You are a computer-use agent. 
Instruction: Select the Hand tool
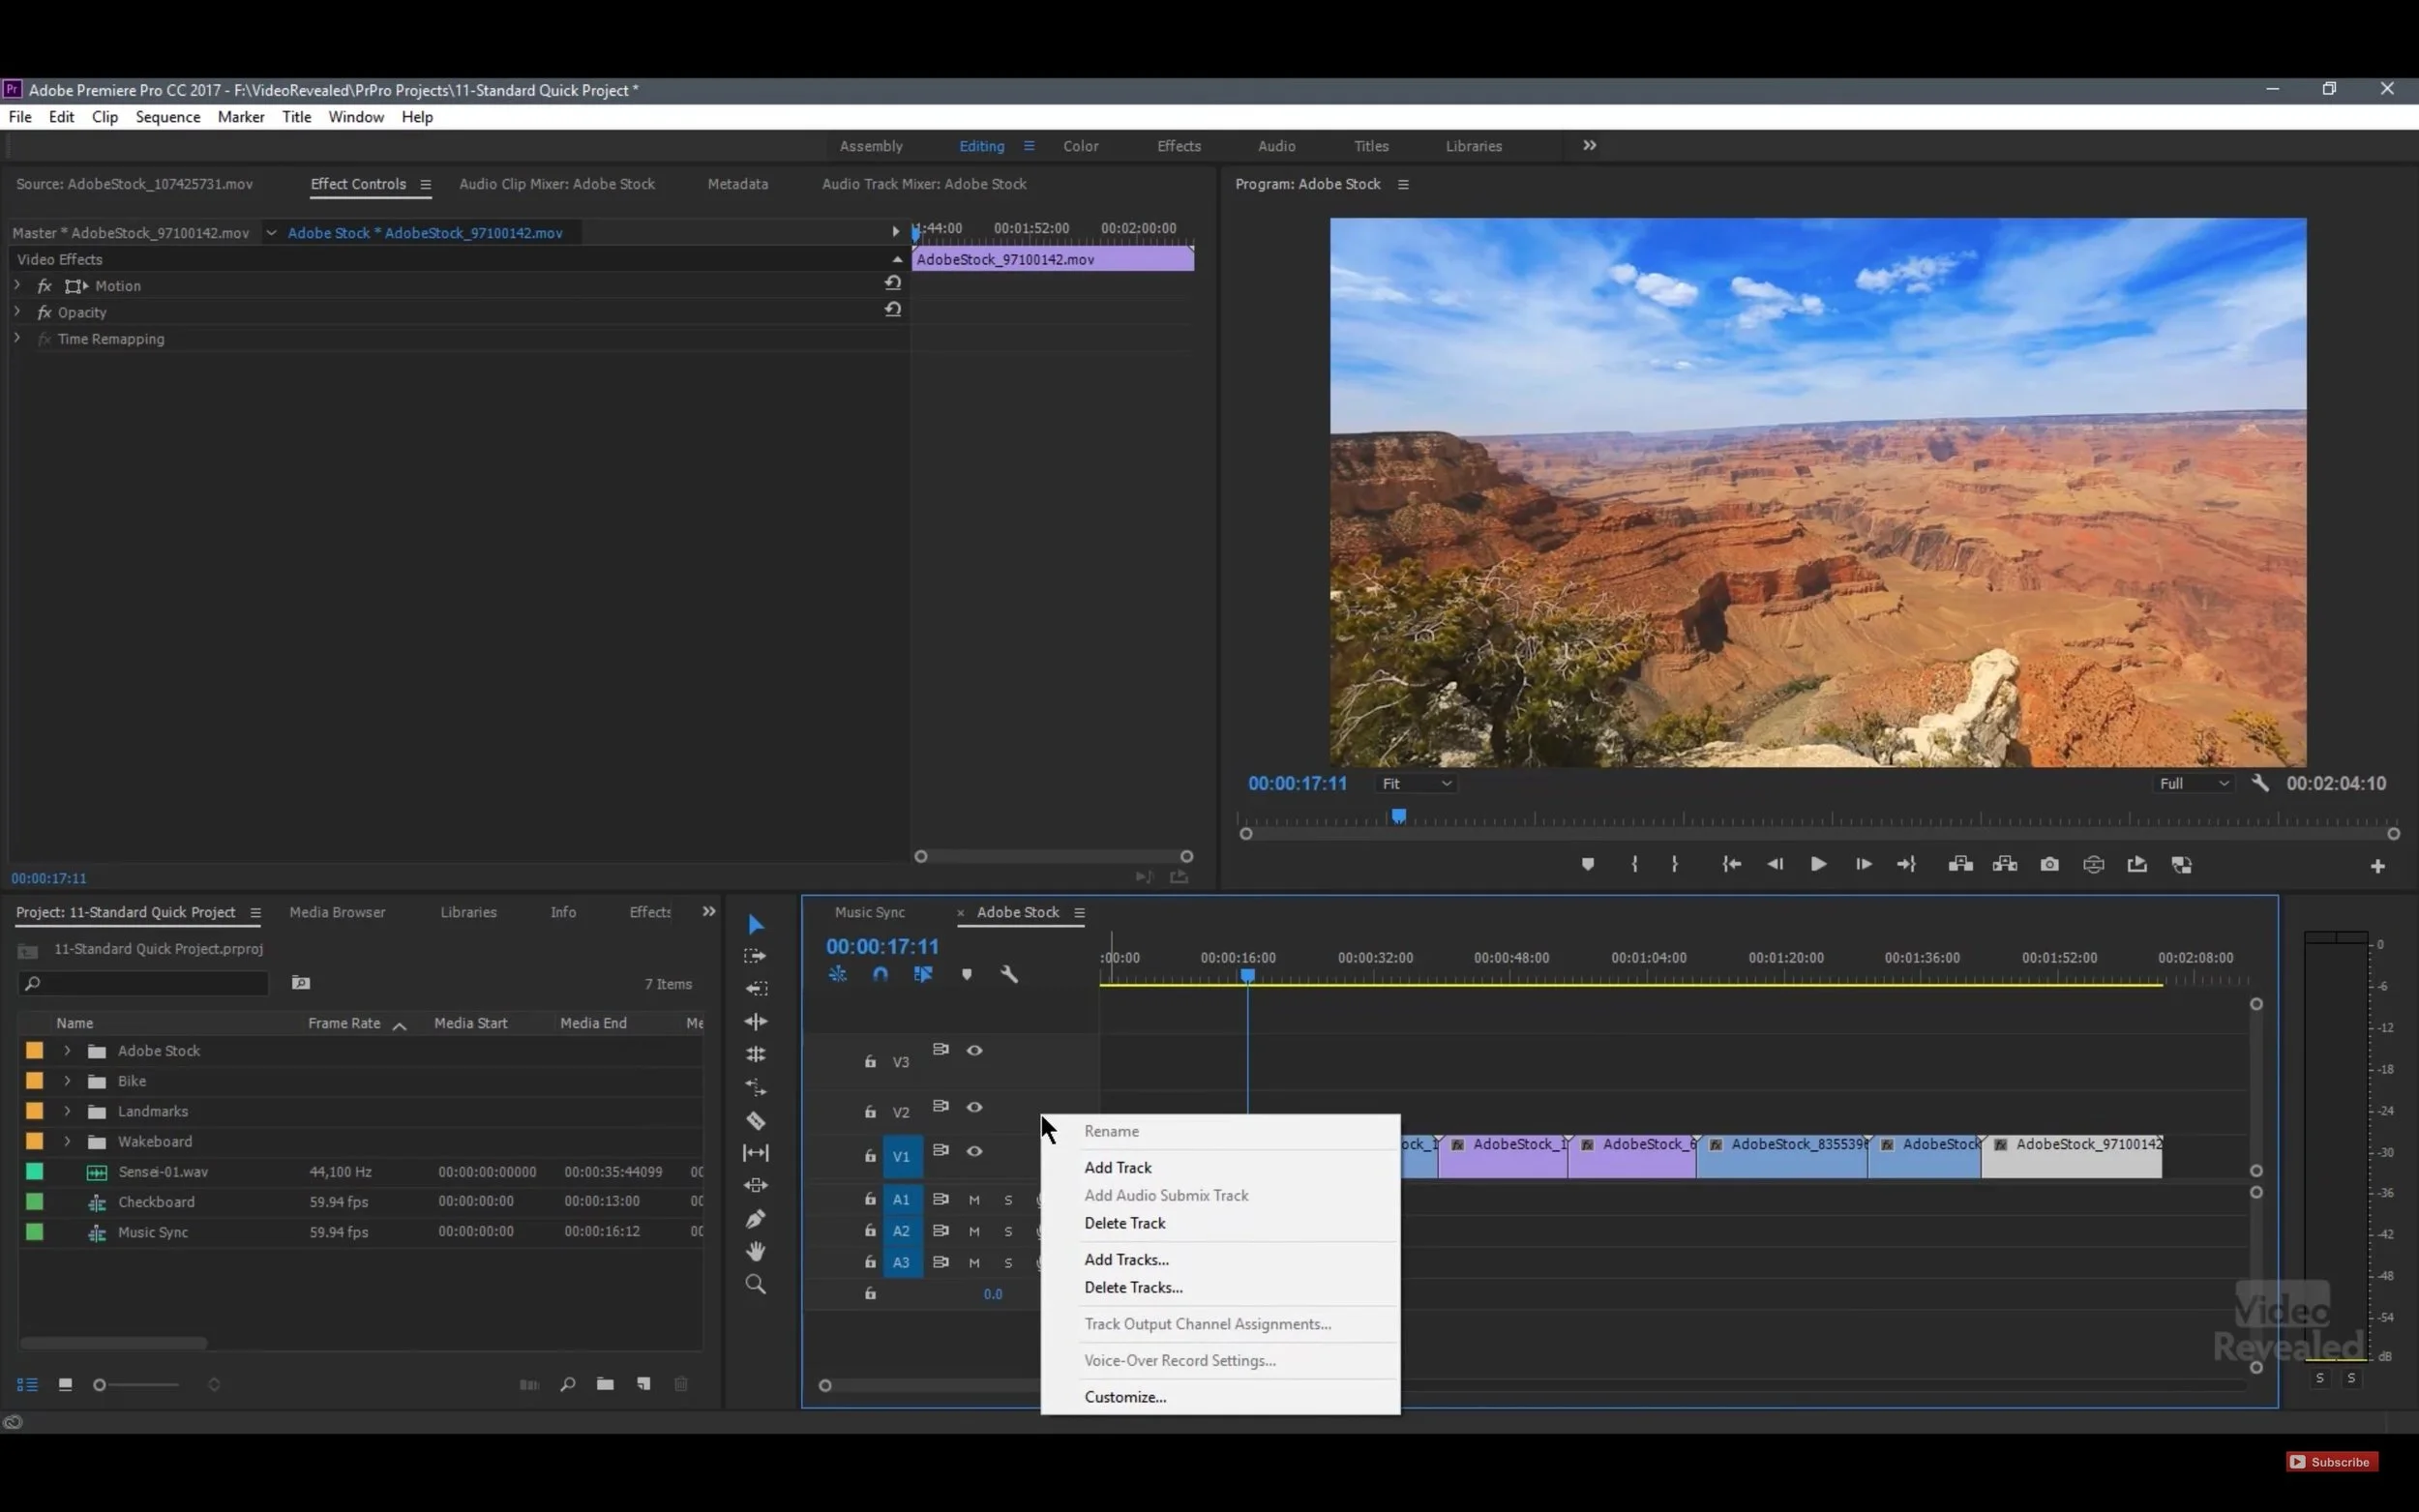pyautogui.click(x=756, y=1251)
